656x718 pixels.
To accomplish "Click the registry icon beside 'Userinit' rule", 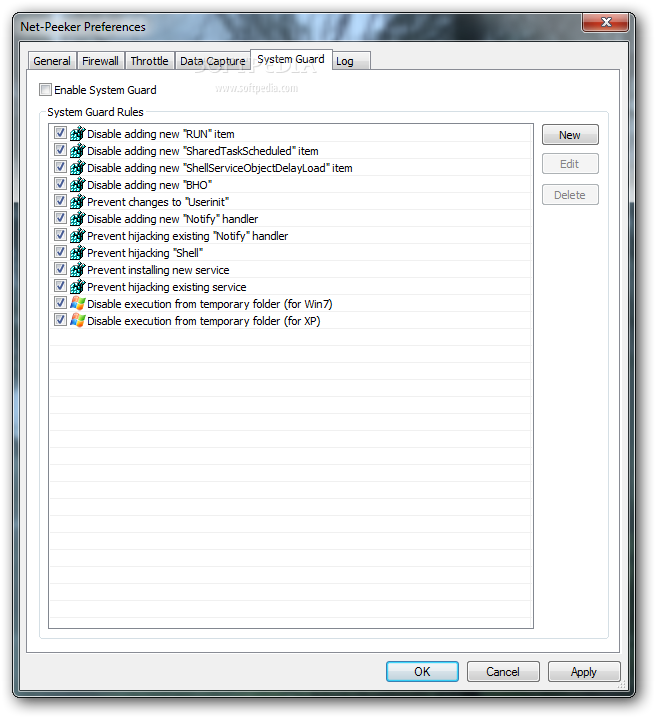I will pos(77,201).
